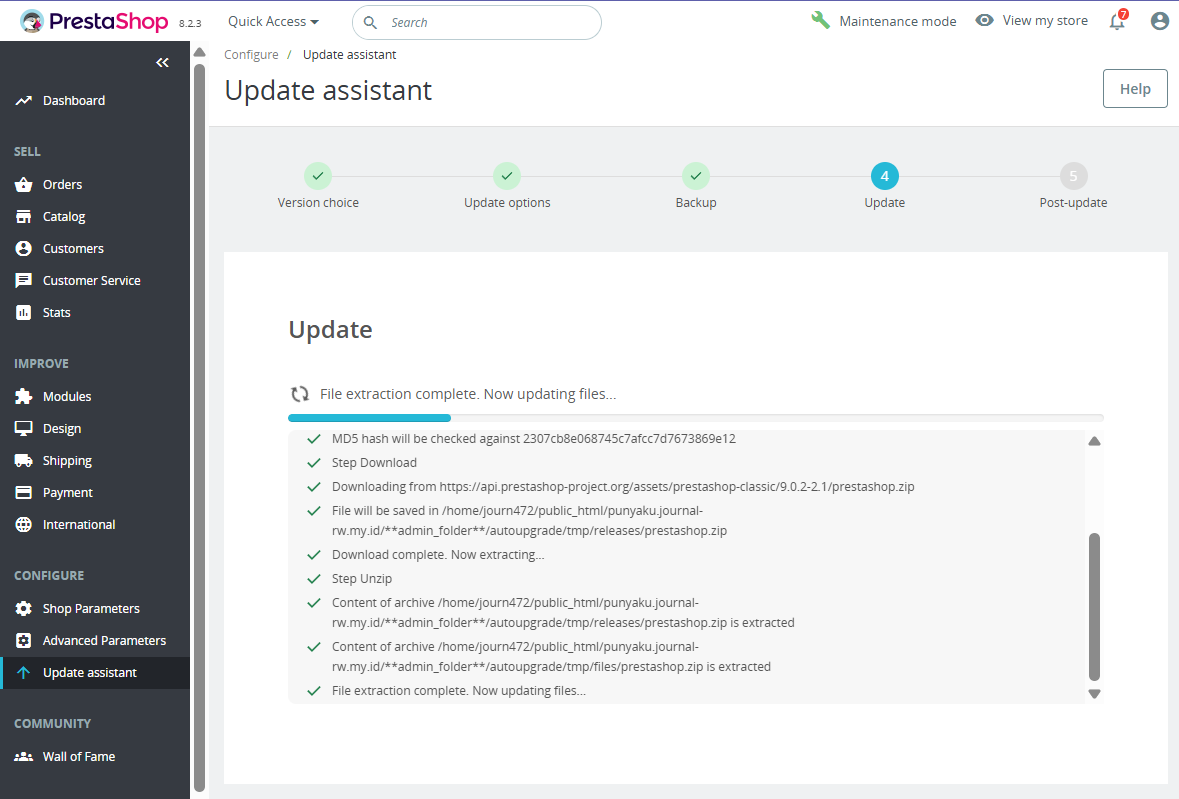1179x799 pixels.
Task: Expand the Shop Parameters menu
Action: point(91,609)
